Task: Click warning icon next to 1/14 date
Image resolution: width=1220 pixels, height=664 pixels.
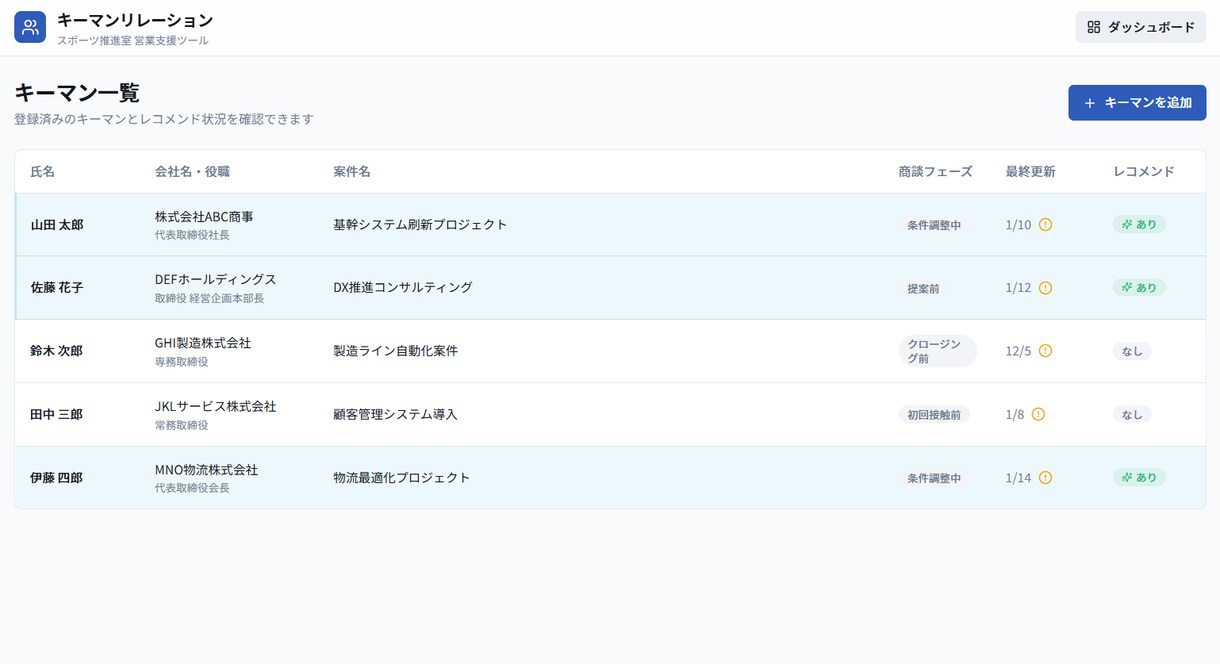Action: pos(1045,478)
